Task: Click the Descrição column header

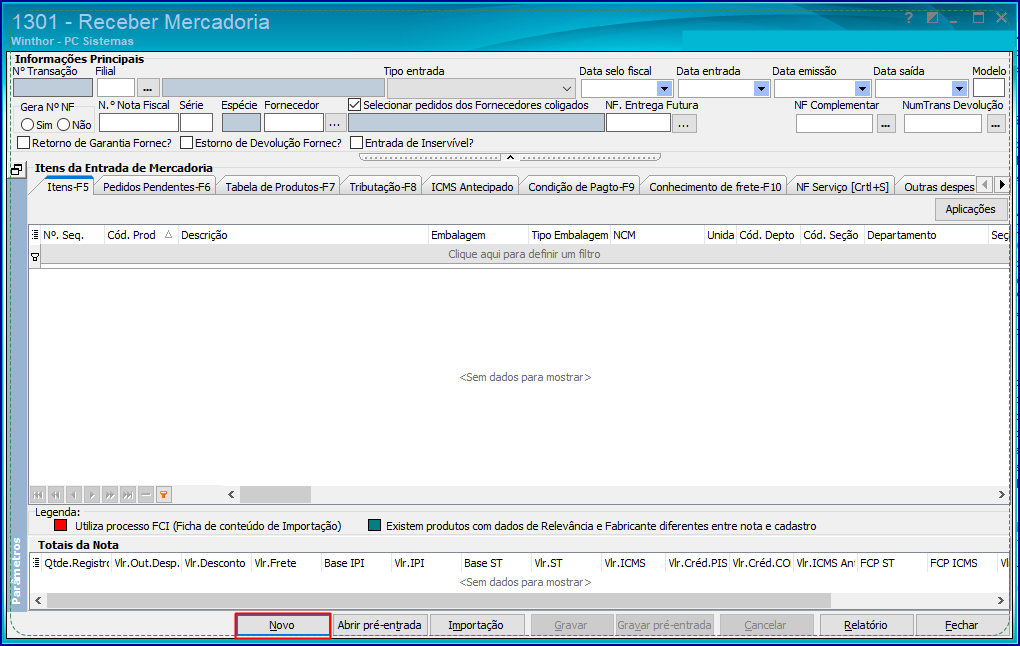Action: [303, 235]
